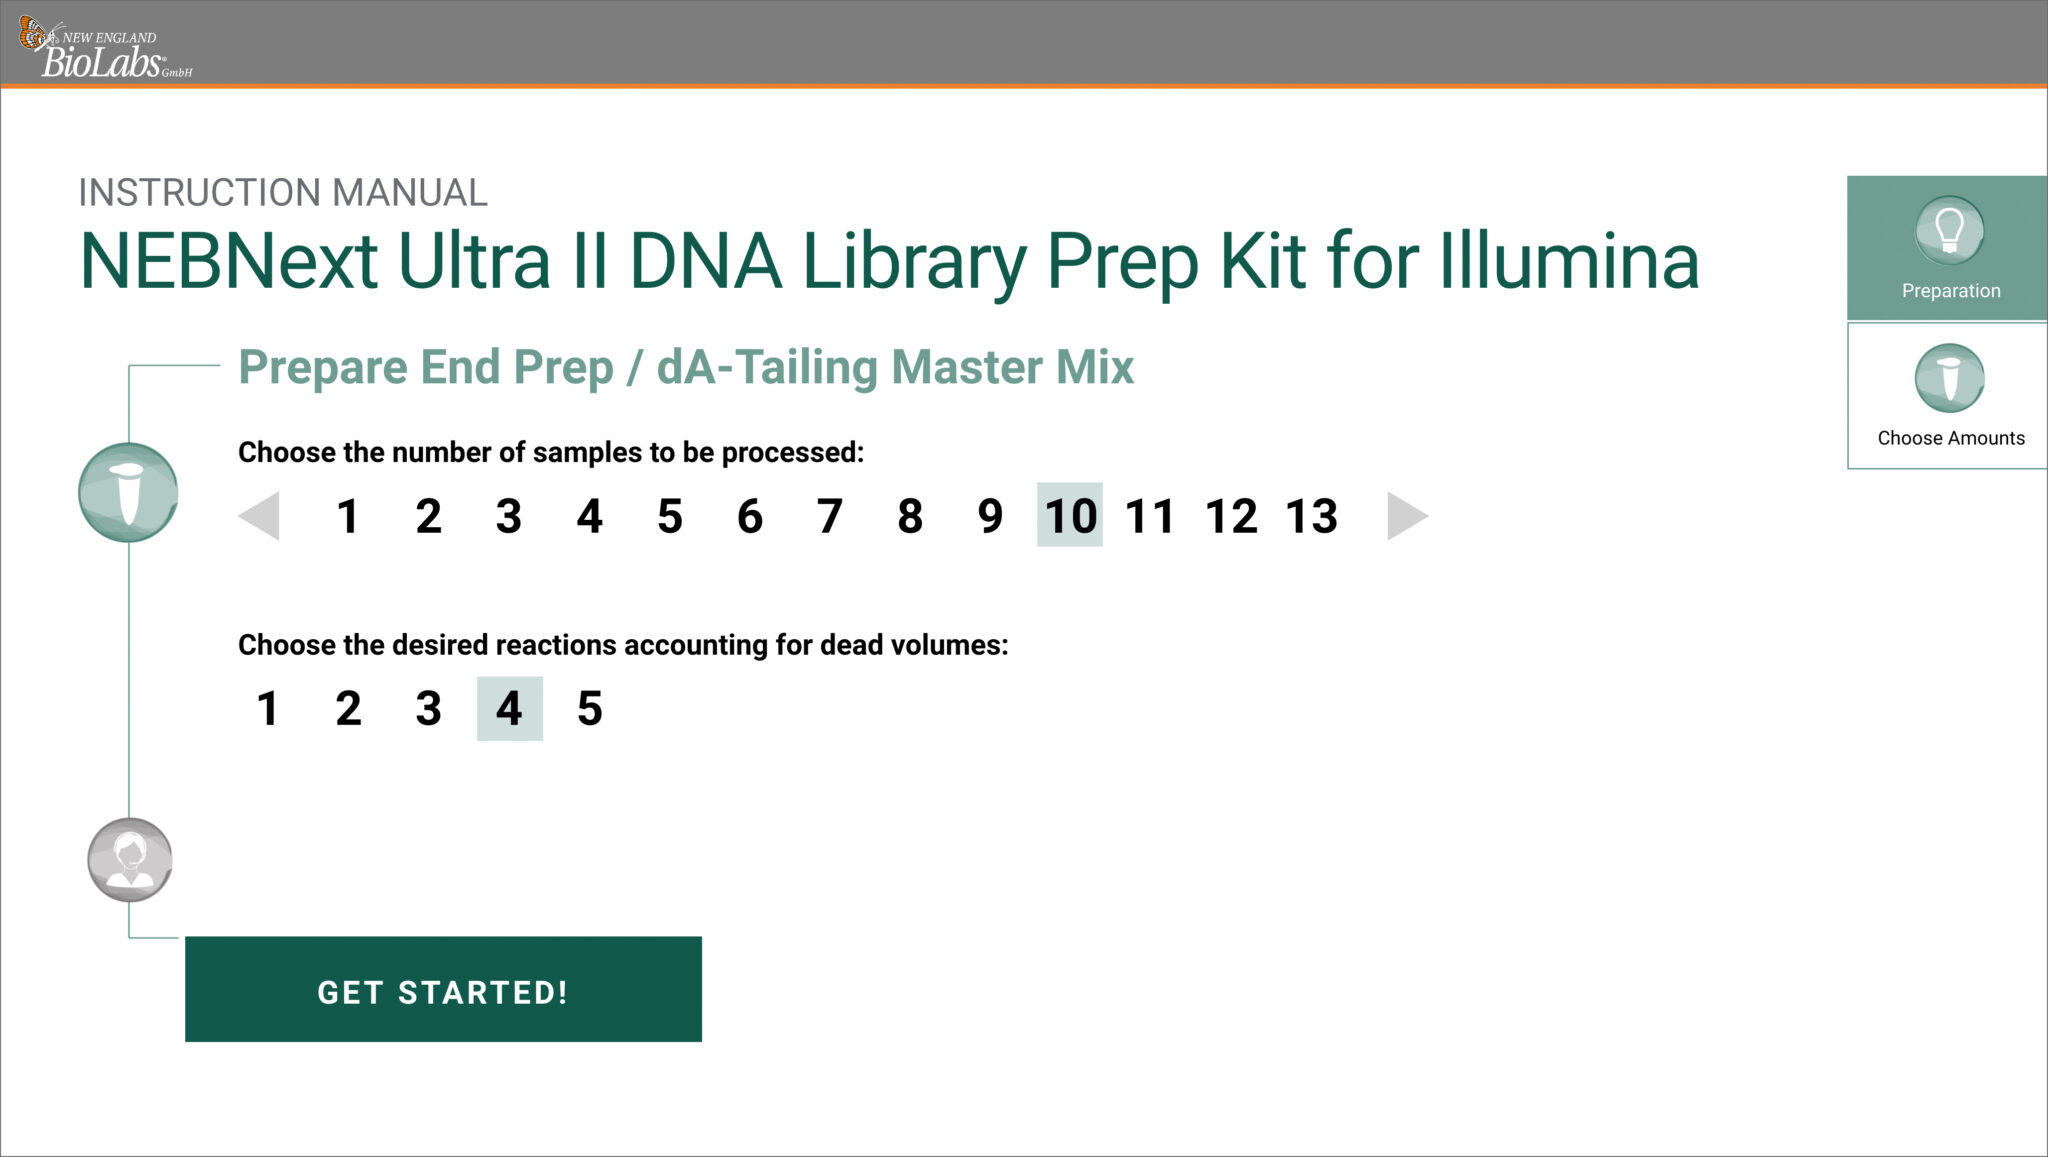Switch to the Choose Amounts step

tap(1946, 396)
